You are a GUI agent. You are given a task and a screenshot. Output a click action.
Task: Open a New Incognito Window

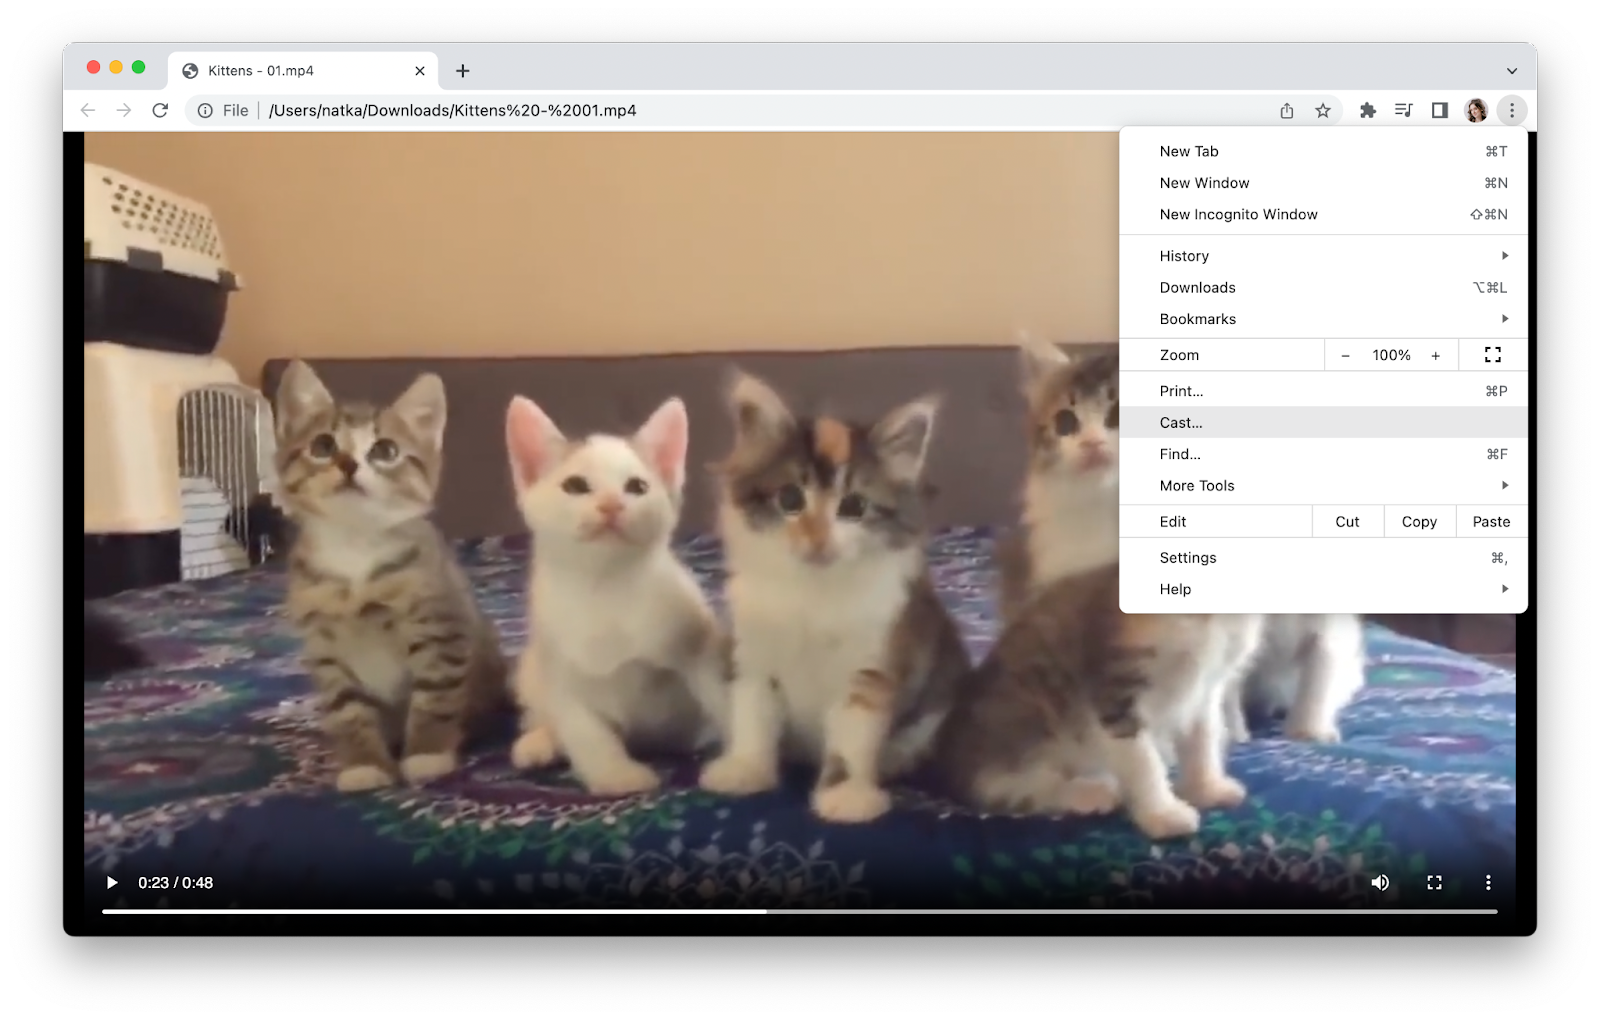pyautogui.click(x=1323, y=214)
